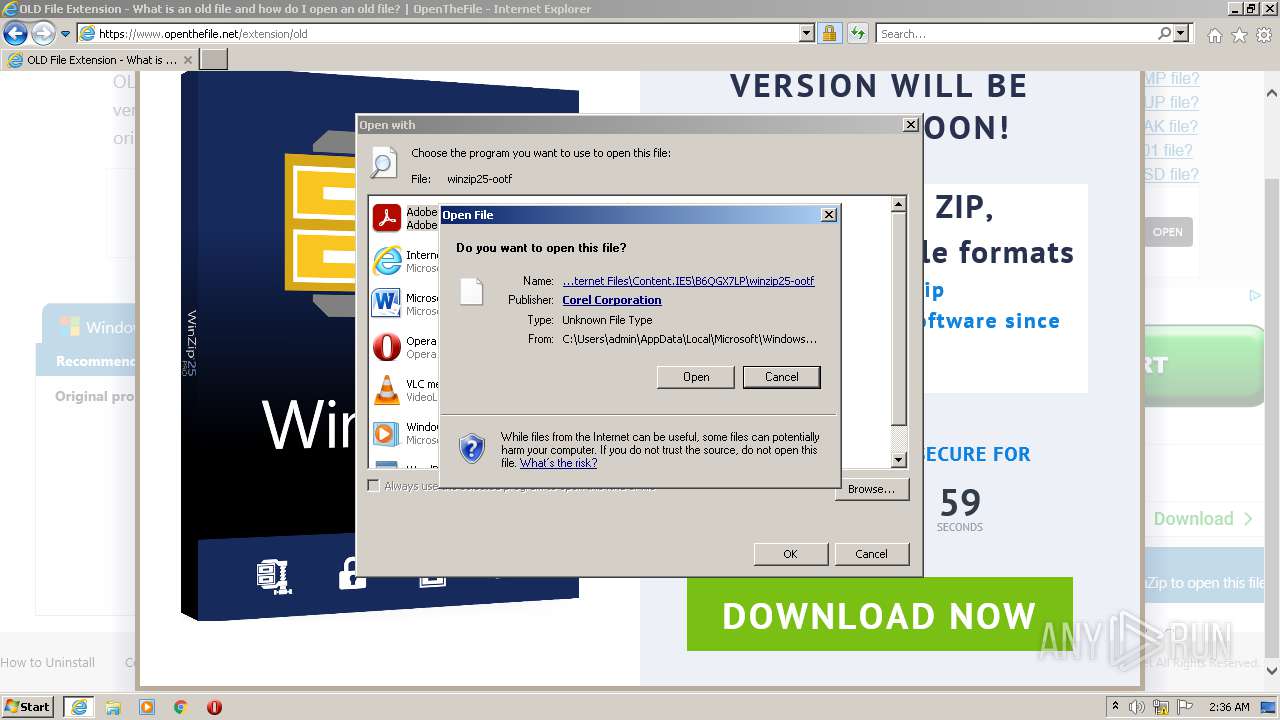Select VLC media player cone icon

(x=386, y=390)
